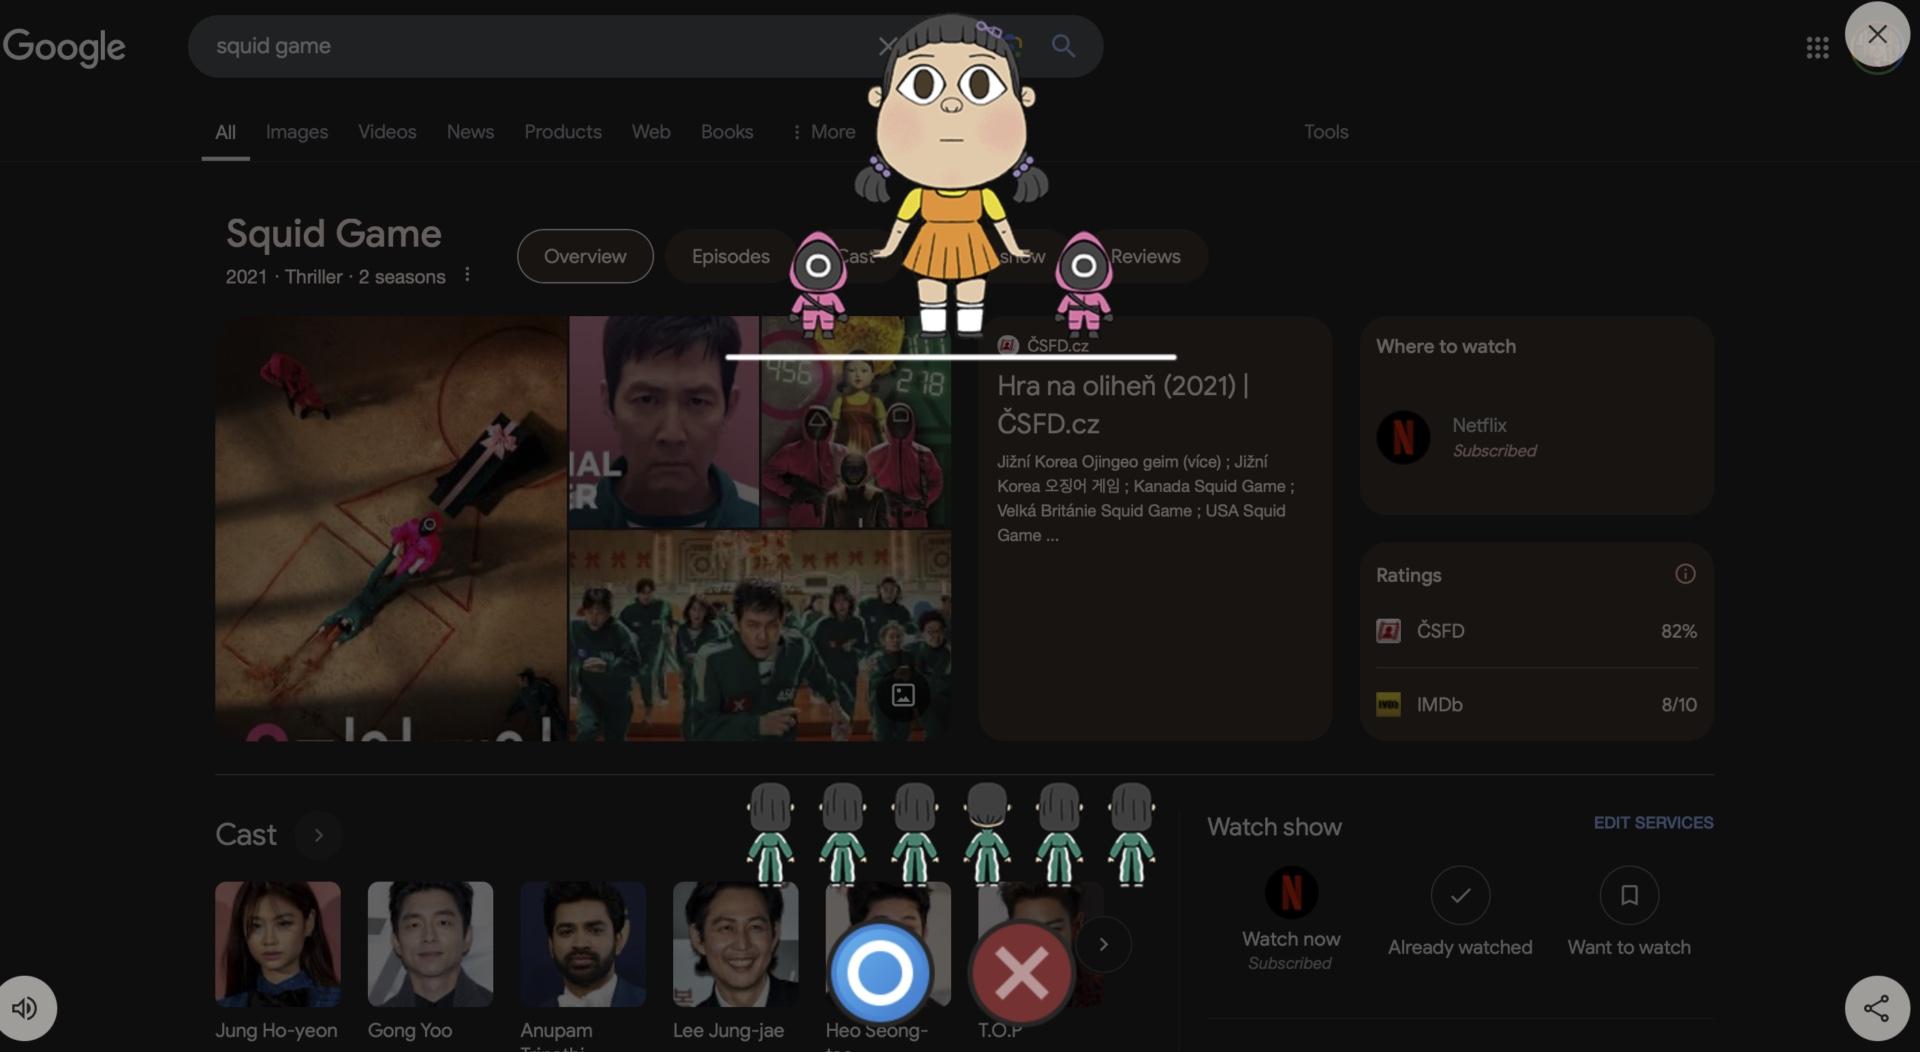Open Anupam cast photo
Image resolution: width=1920 pixels, height=1052 pixels.
coord(583,944)
